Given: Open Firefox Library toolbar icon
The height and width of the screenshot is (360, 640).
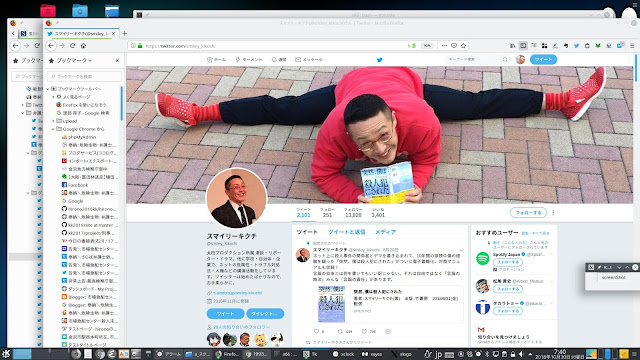Looking at the screenshot, I should tap(512, 46).
